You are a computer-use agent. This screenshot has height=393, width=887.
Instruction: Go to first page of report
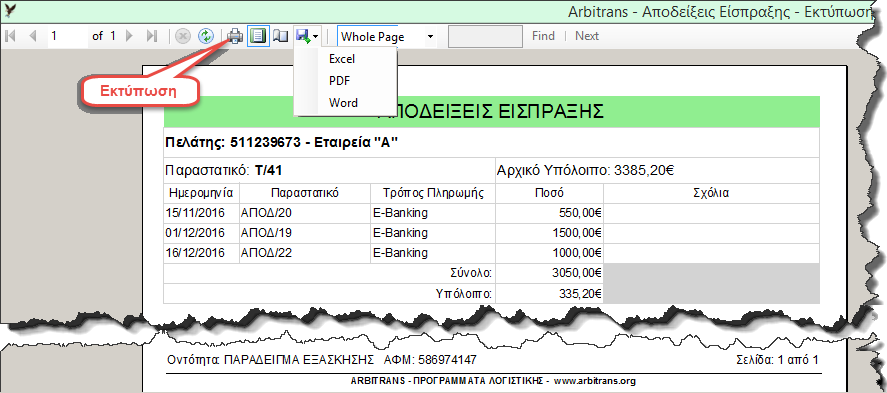point(10,36)
